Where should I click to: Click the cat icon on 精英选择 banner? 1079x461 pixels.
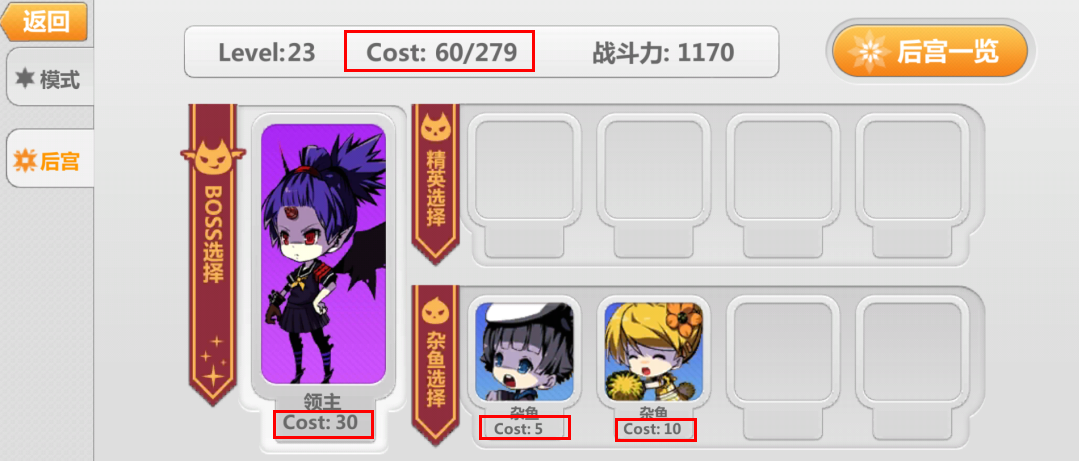click(x=435, y=127)
